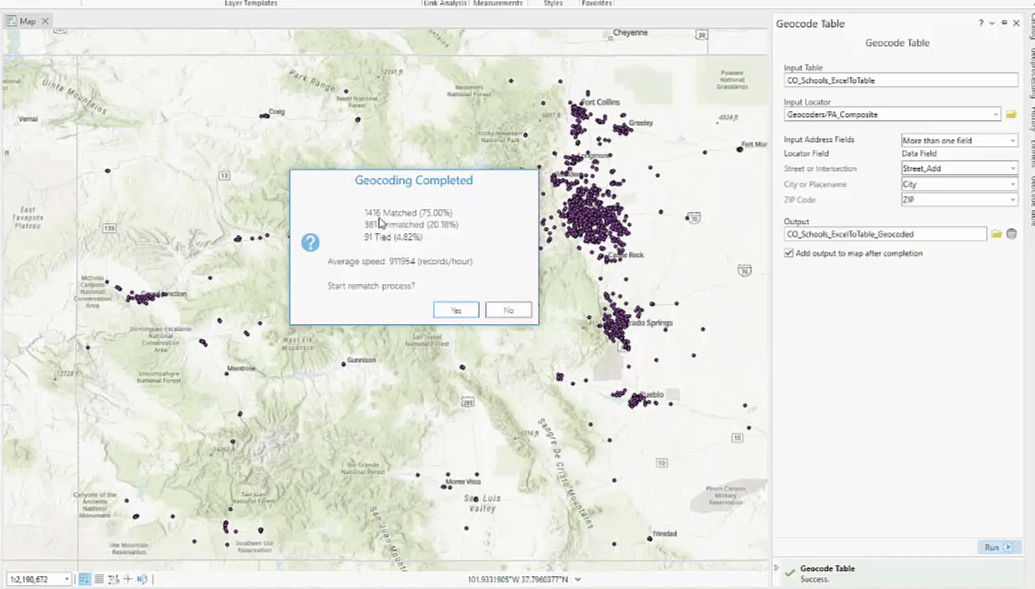Click inside the Input Table field
Screen dimensions: 1035x589
(898, 79)
